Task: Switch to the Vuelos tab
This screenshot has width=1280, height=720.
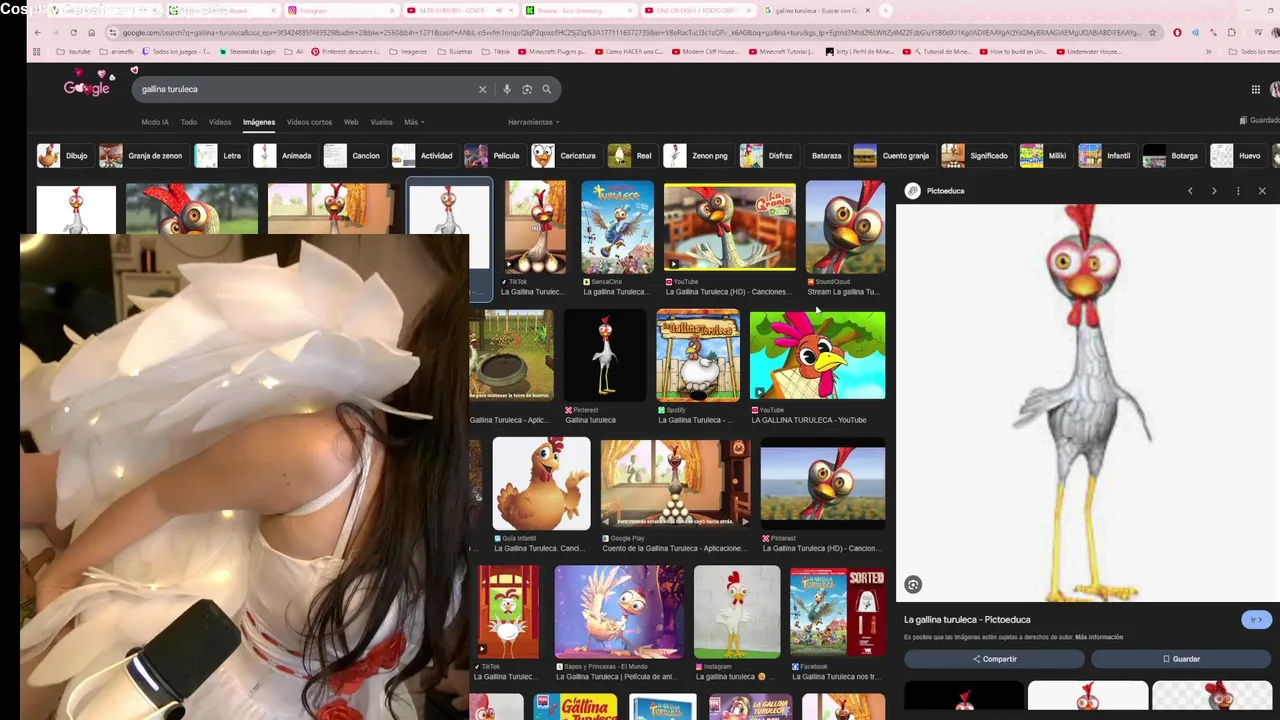Action: [x=381, y=122]
